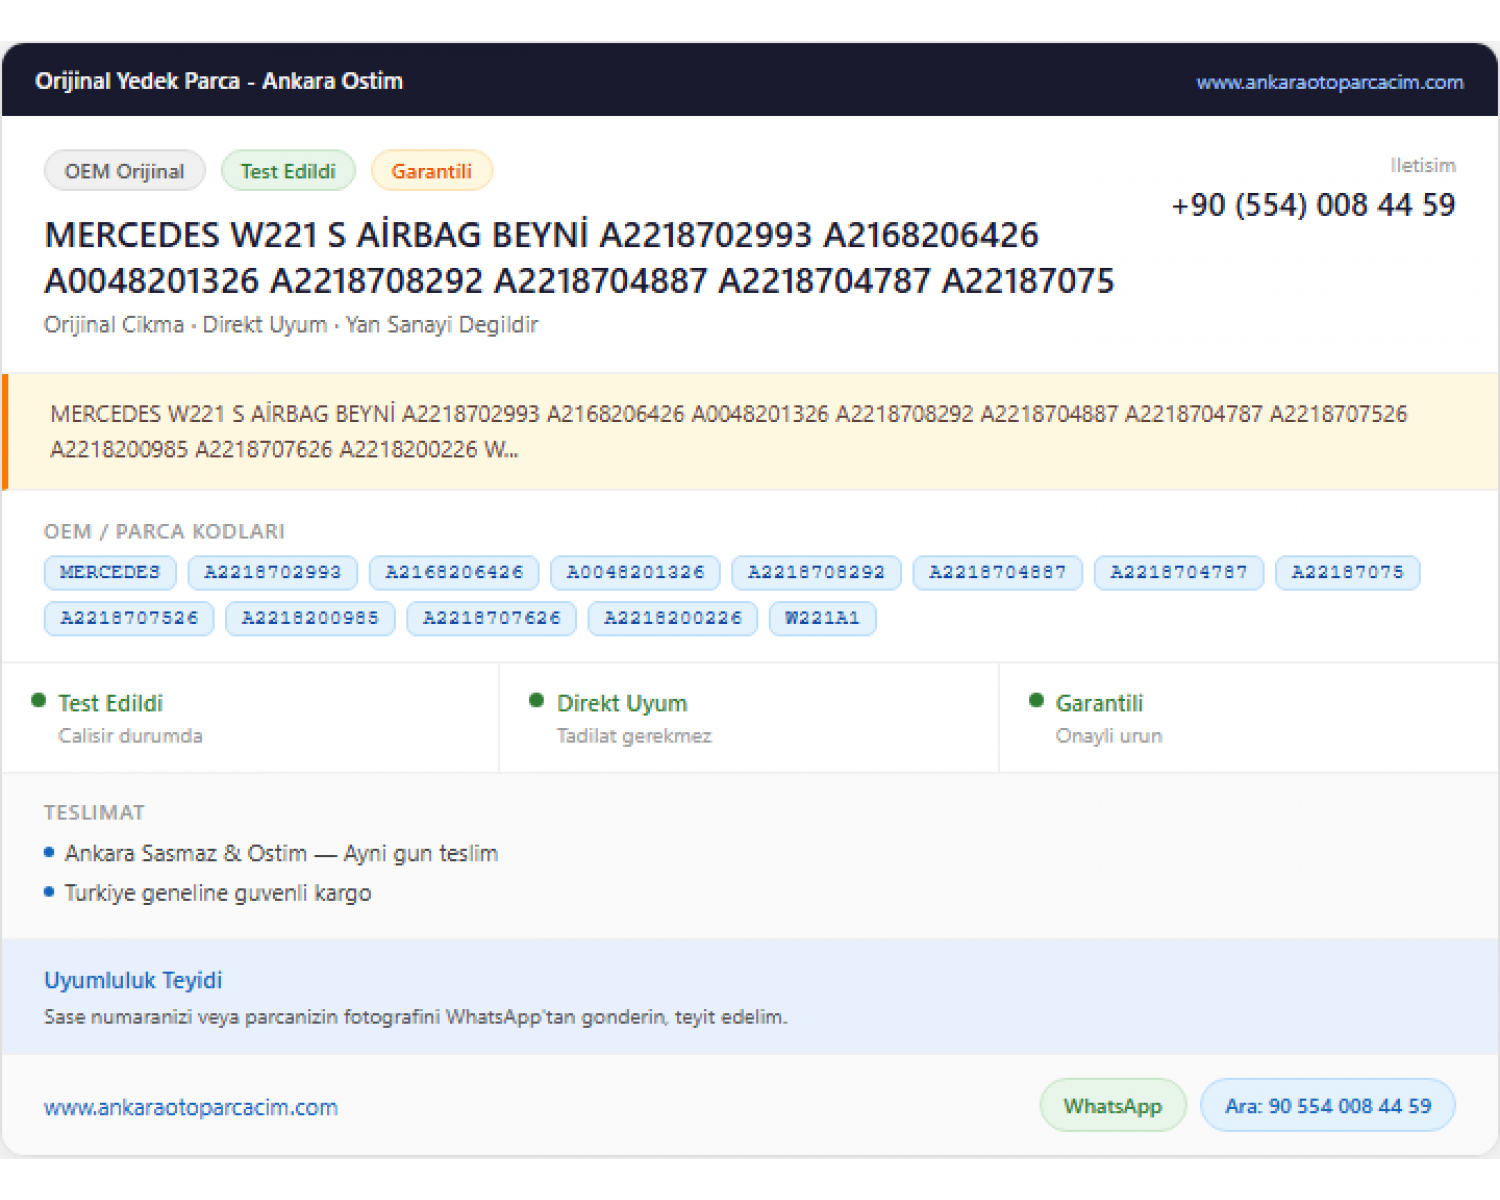Click the green dot next to Test Edildi feature
The image size is (1500, 1200).
(x=39, y=701)
